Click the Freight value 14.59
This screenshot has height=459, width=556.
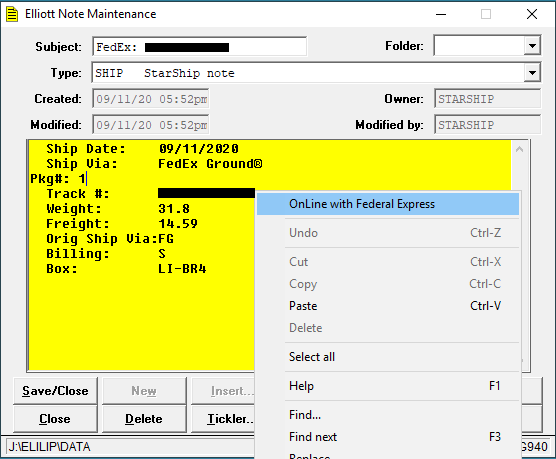click(x=178, y=224)
